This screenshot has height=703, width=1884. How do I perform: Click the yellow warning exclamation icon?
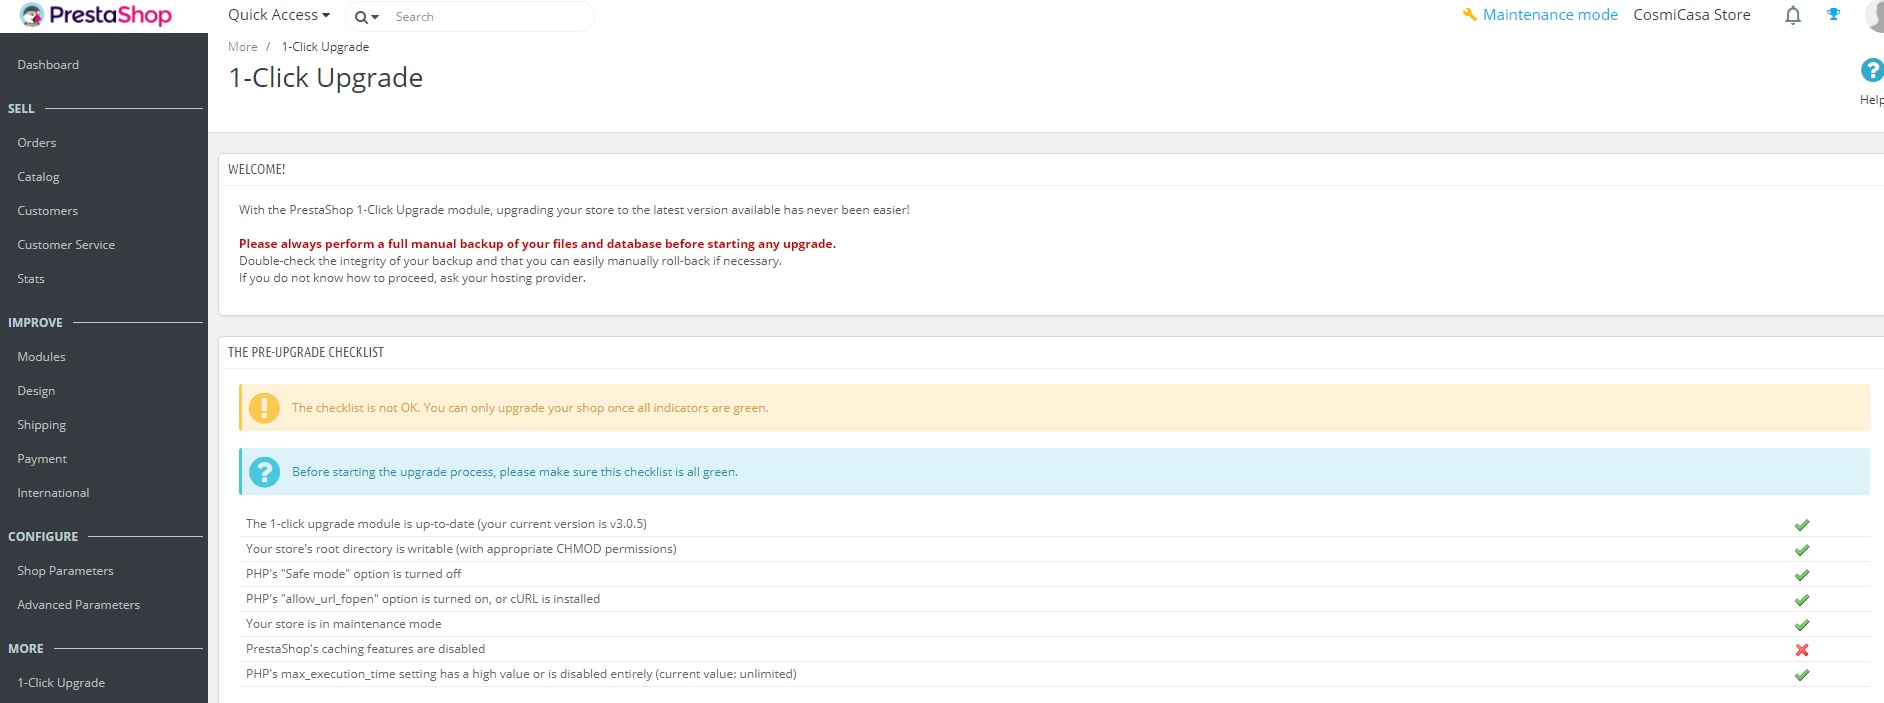(264, 408)
